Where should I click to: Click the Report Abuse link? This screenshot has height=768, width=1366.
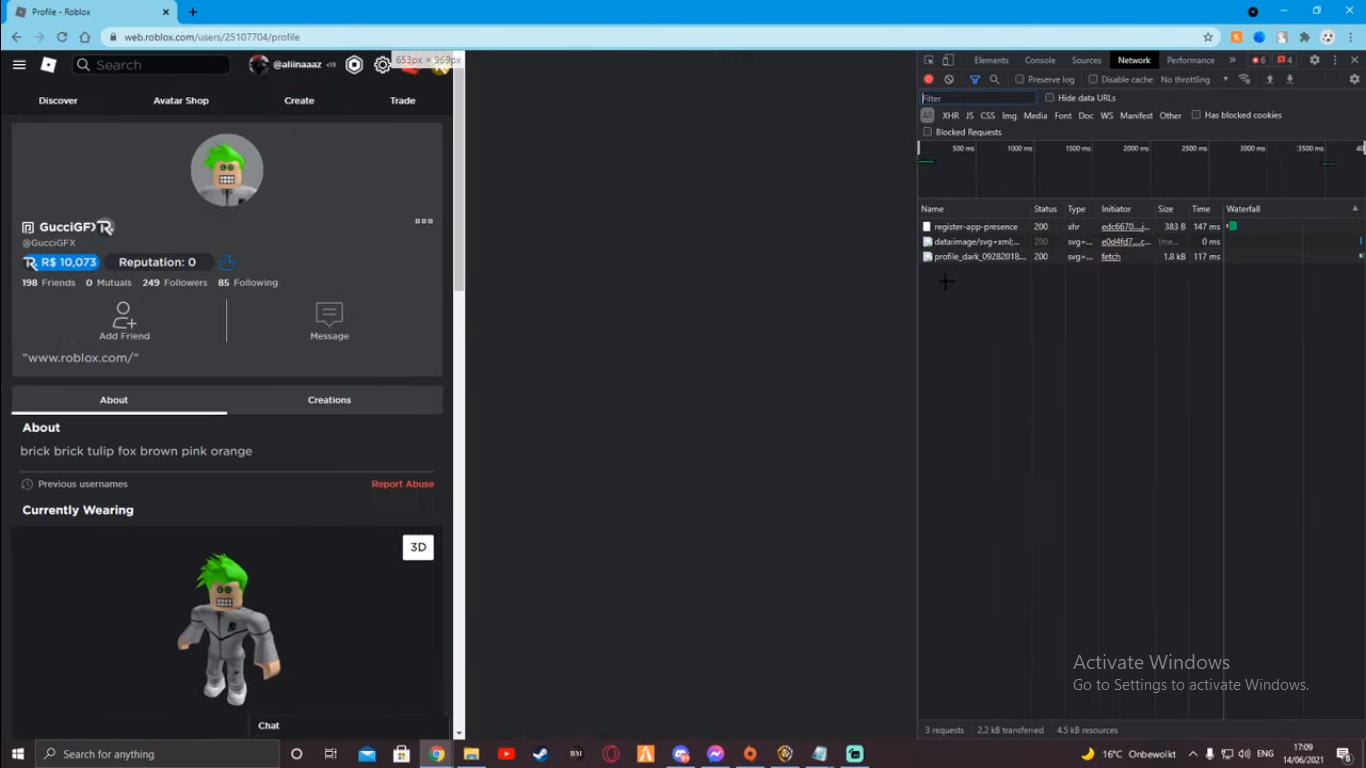pos(403,484)
